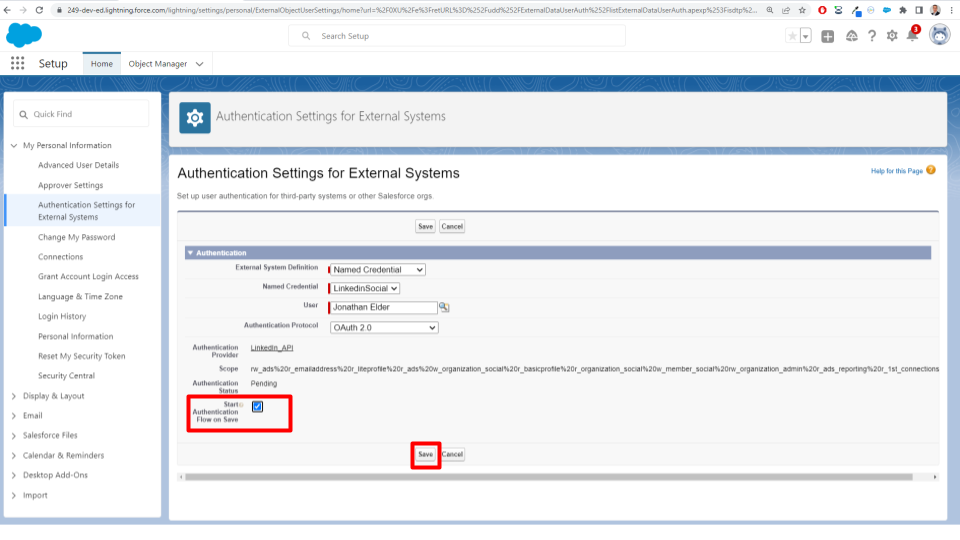This screenshot has height=540, width=960.
Task: Click the user lookup icon next to Jonathan Elder
Action: pos(444,307)
